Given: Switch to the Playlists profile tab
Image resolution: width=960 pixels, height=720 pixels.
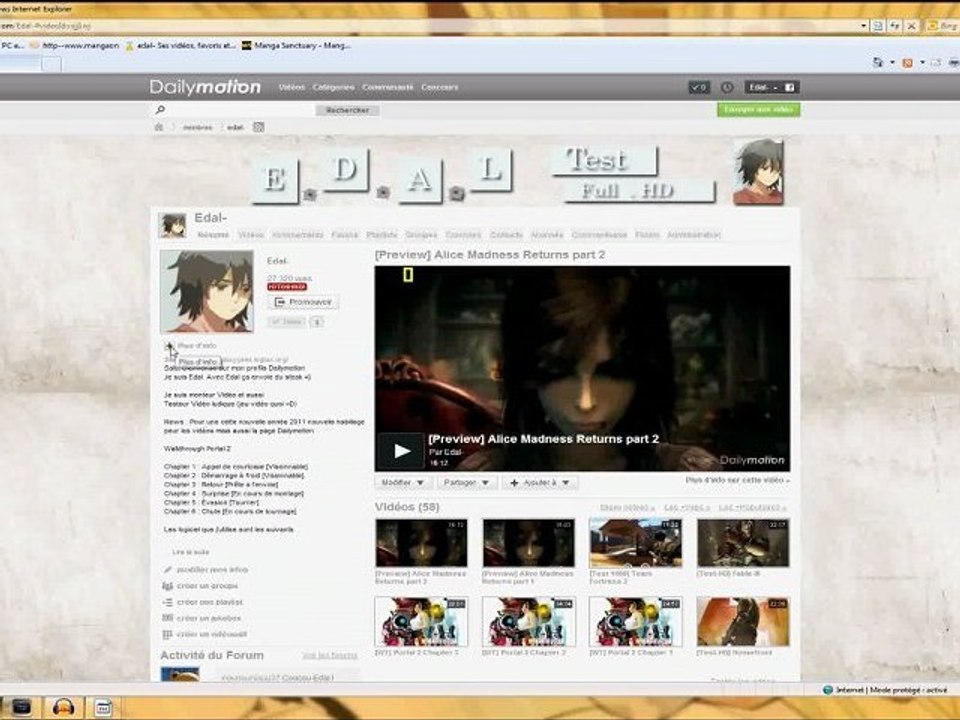Looking at the screenshot, I should (x=381, y=235).
